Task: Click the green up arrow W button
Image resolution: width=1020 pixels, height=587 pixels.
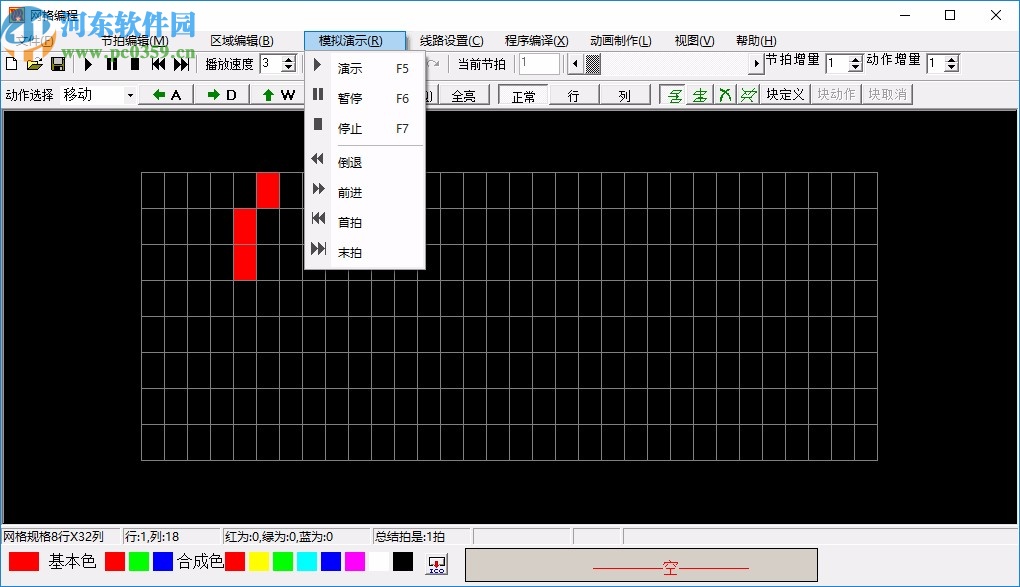Action: pos(279,95)
